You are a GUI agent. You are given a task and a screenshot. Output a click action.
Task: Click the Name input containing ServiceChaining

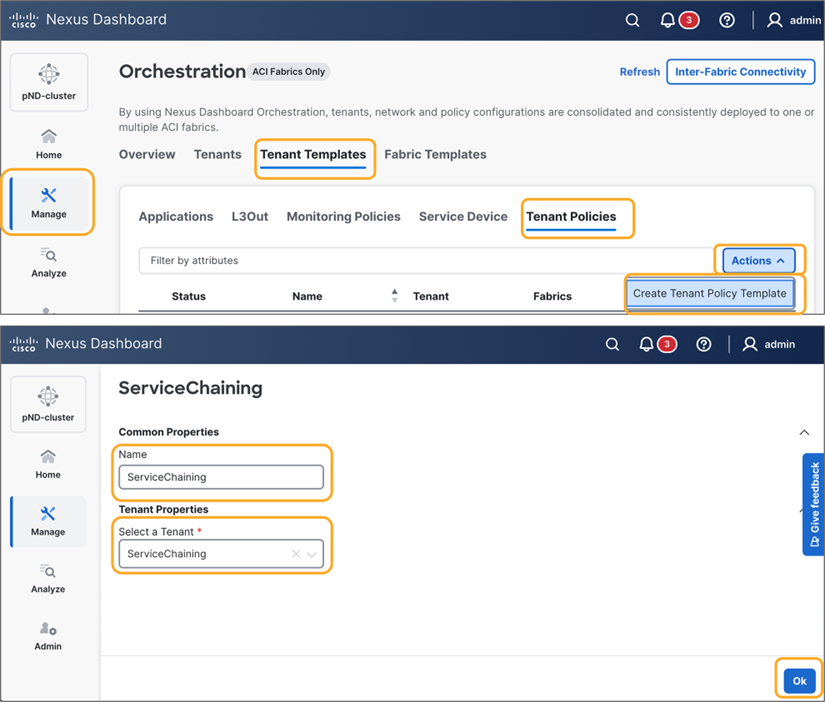tap(221, 477)
